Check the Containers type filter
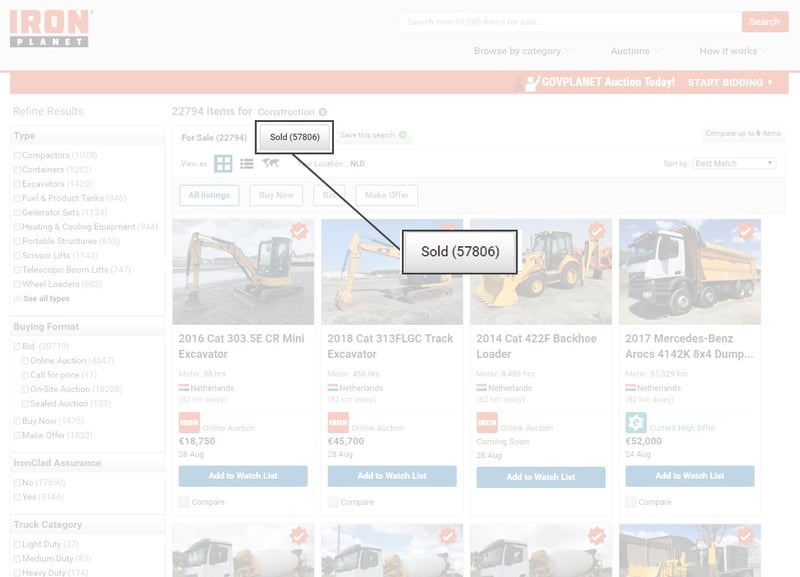 pos(17,169)
